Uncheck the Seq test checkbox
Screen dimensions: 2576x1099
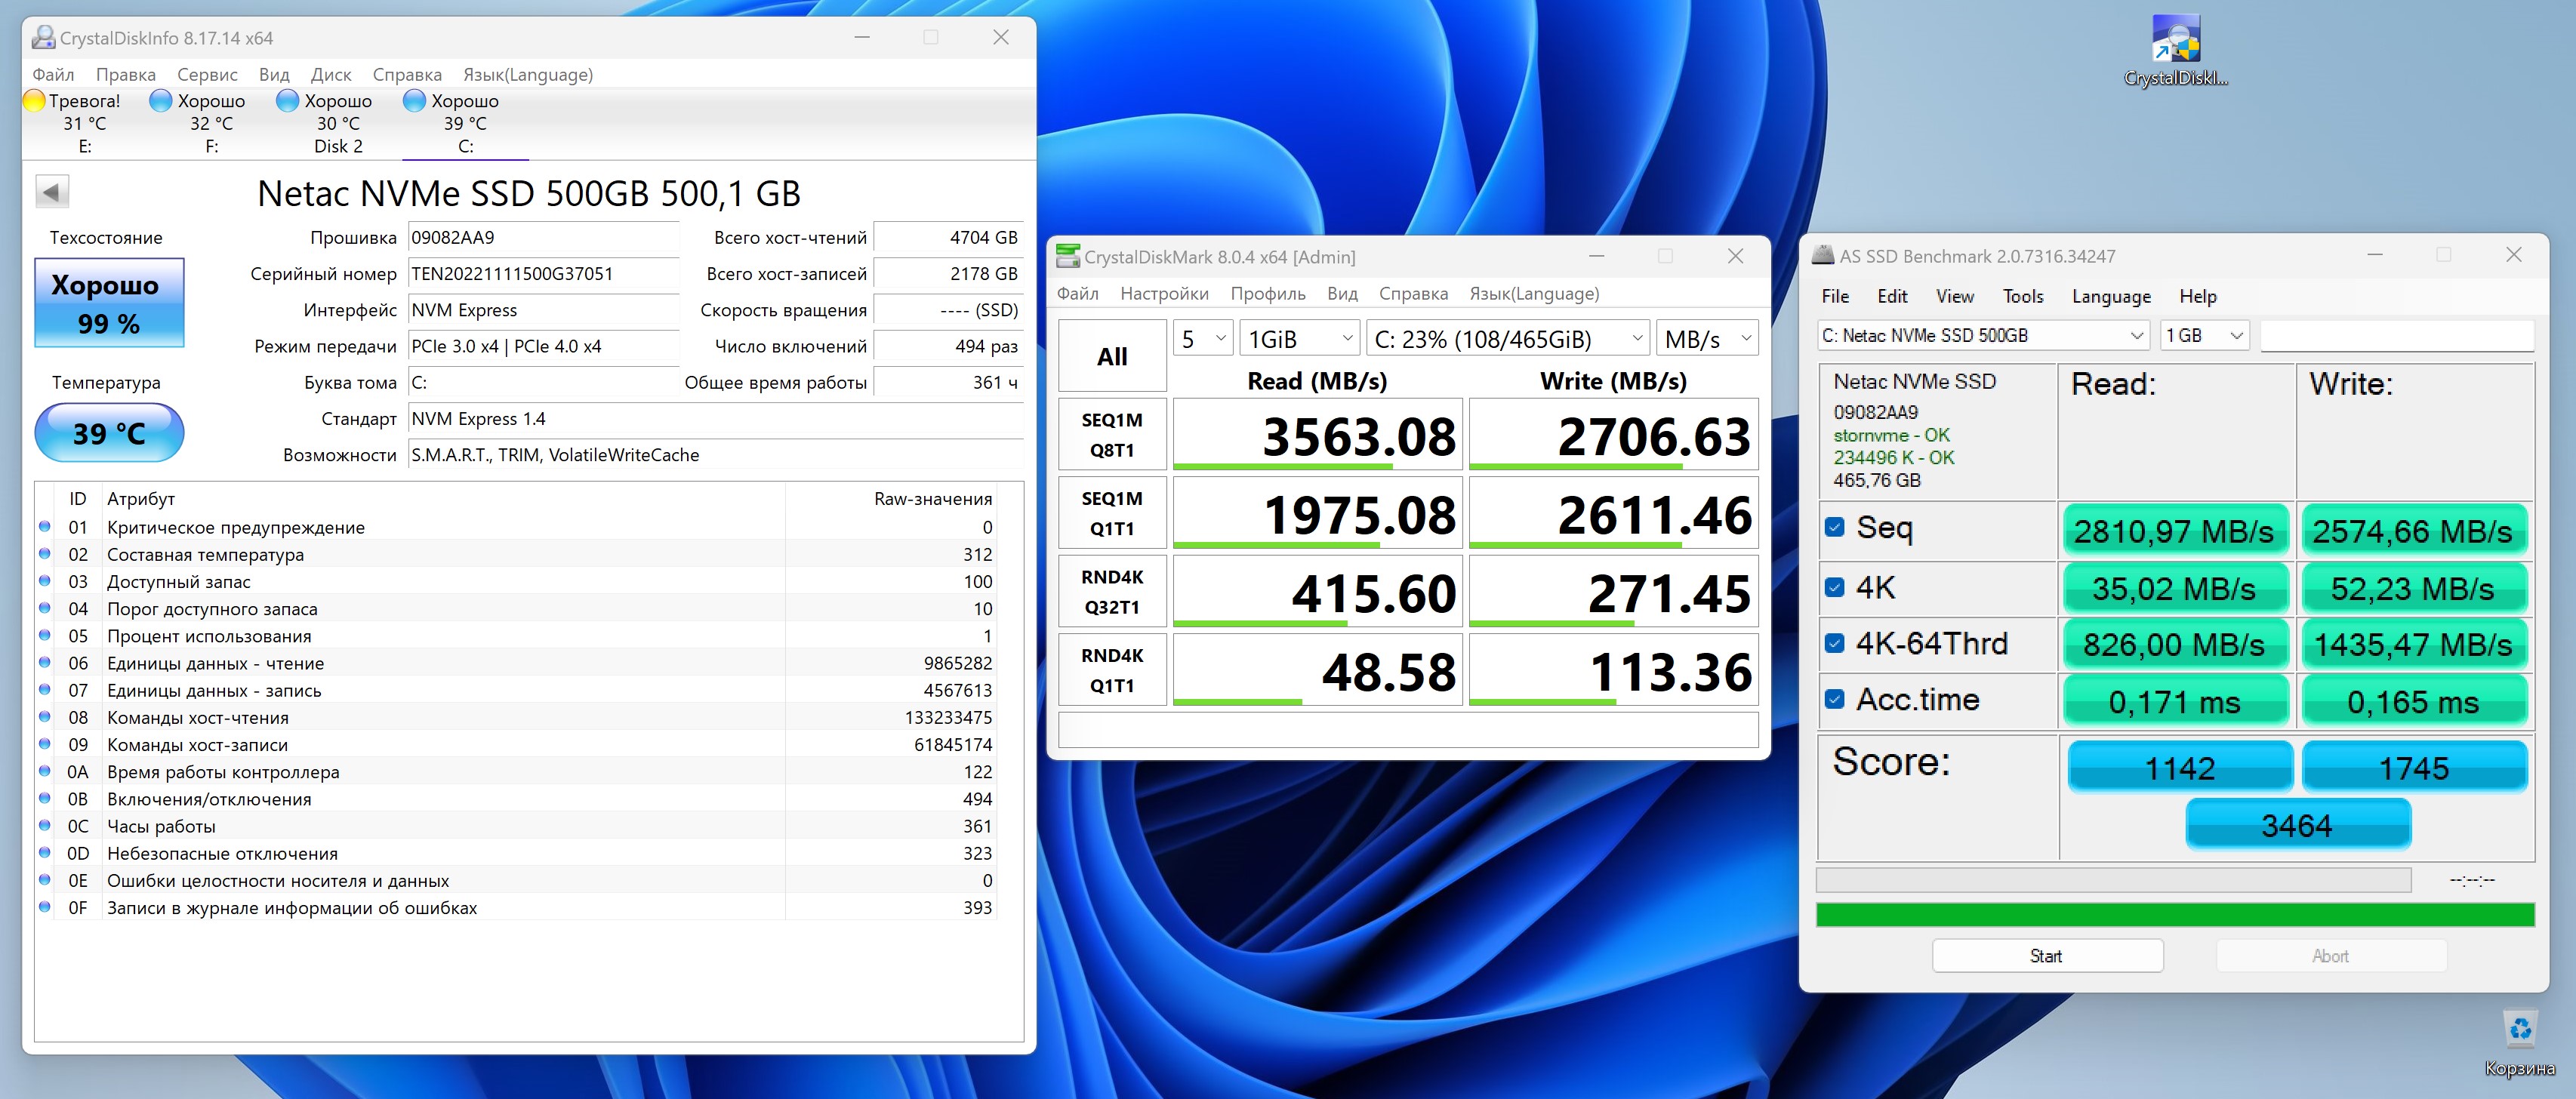(1834, 527)
